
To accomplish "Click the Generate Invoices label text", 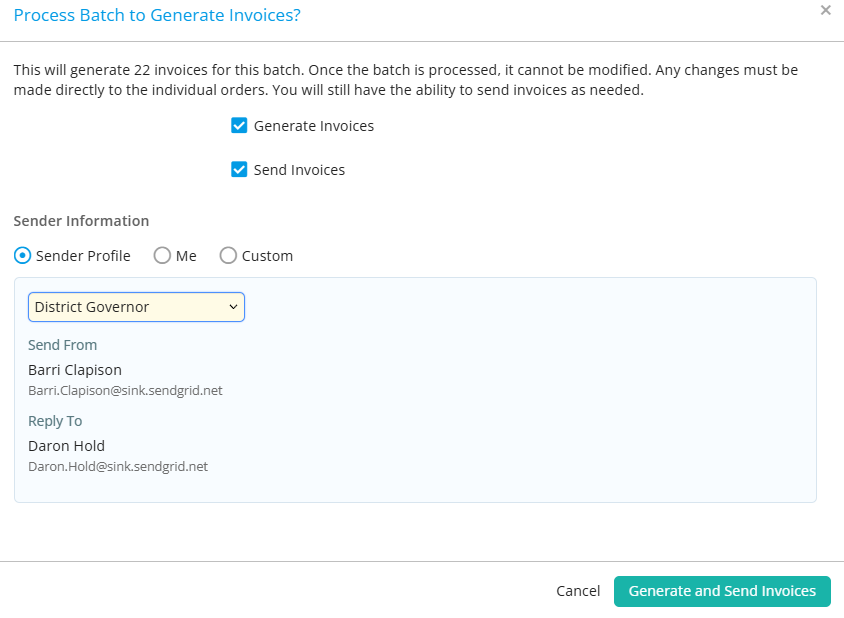I will tap(314, 126).
